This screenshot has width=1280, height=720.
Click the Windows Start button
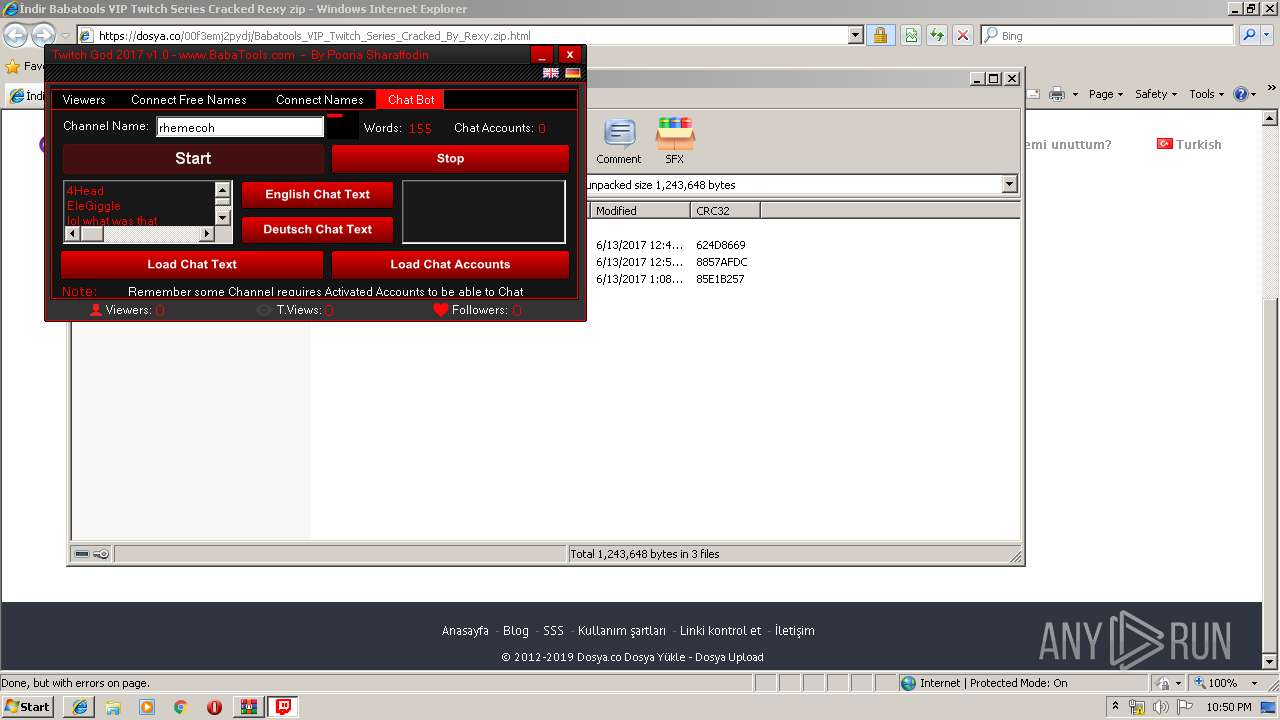[28, 707]
